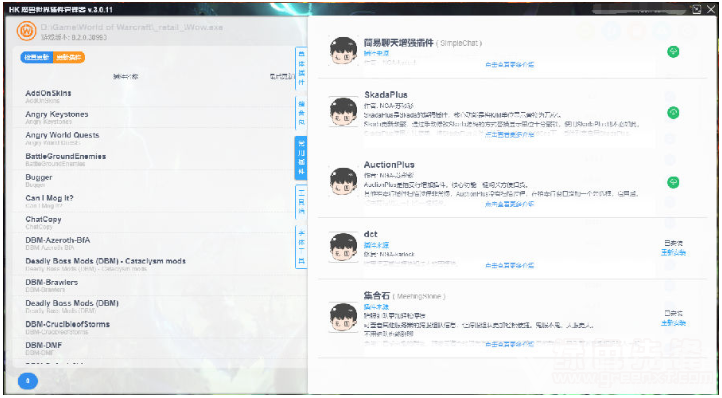Toggle the blue left pill switch option
Screen dimensions: 722x398
[x=37, y=58]
